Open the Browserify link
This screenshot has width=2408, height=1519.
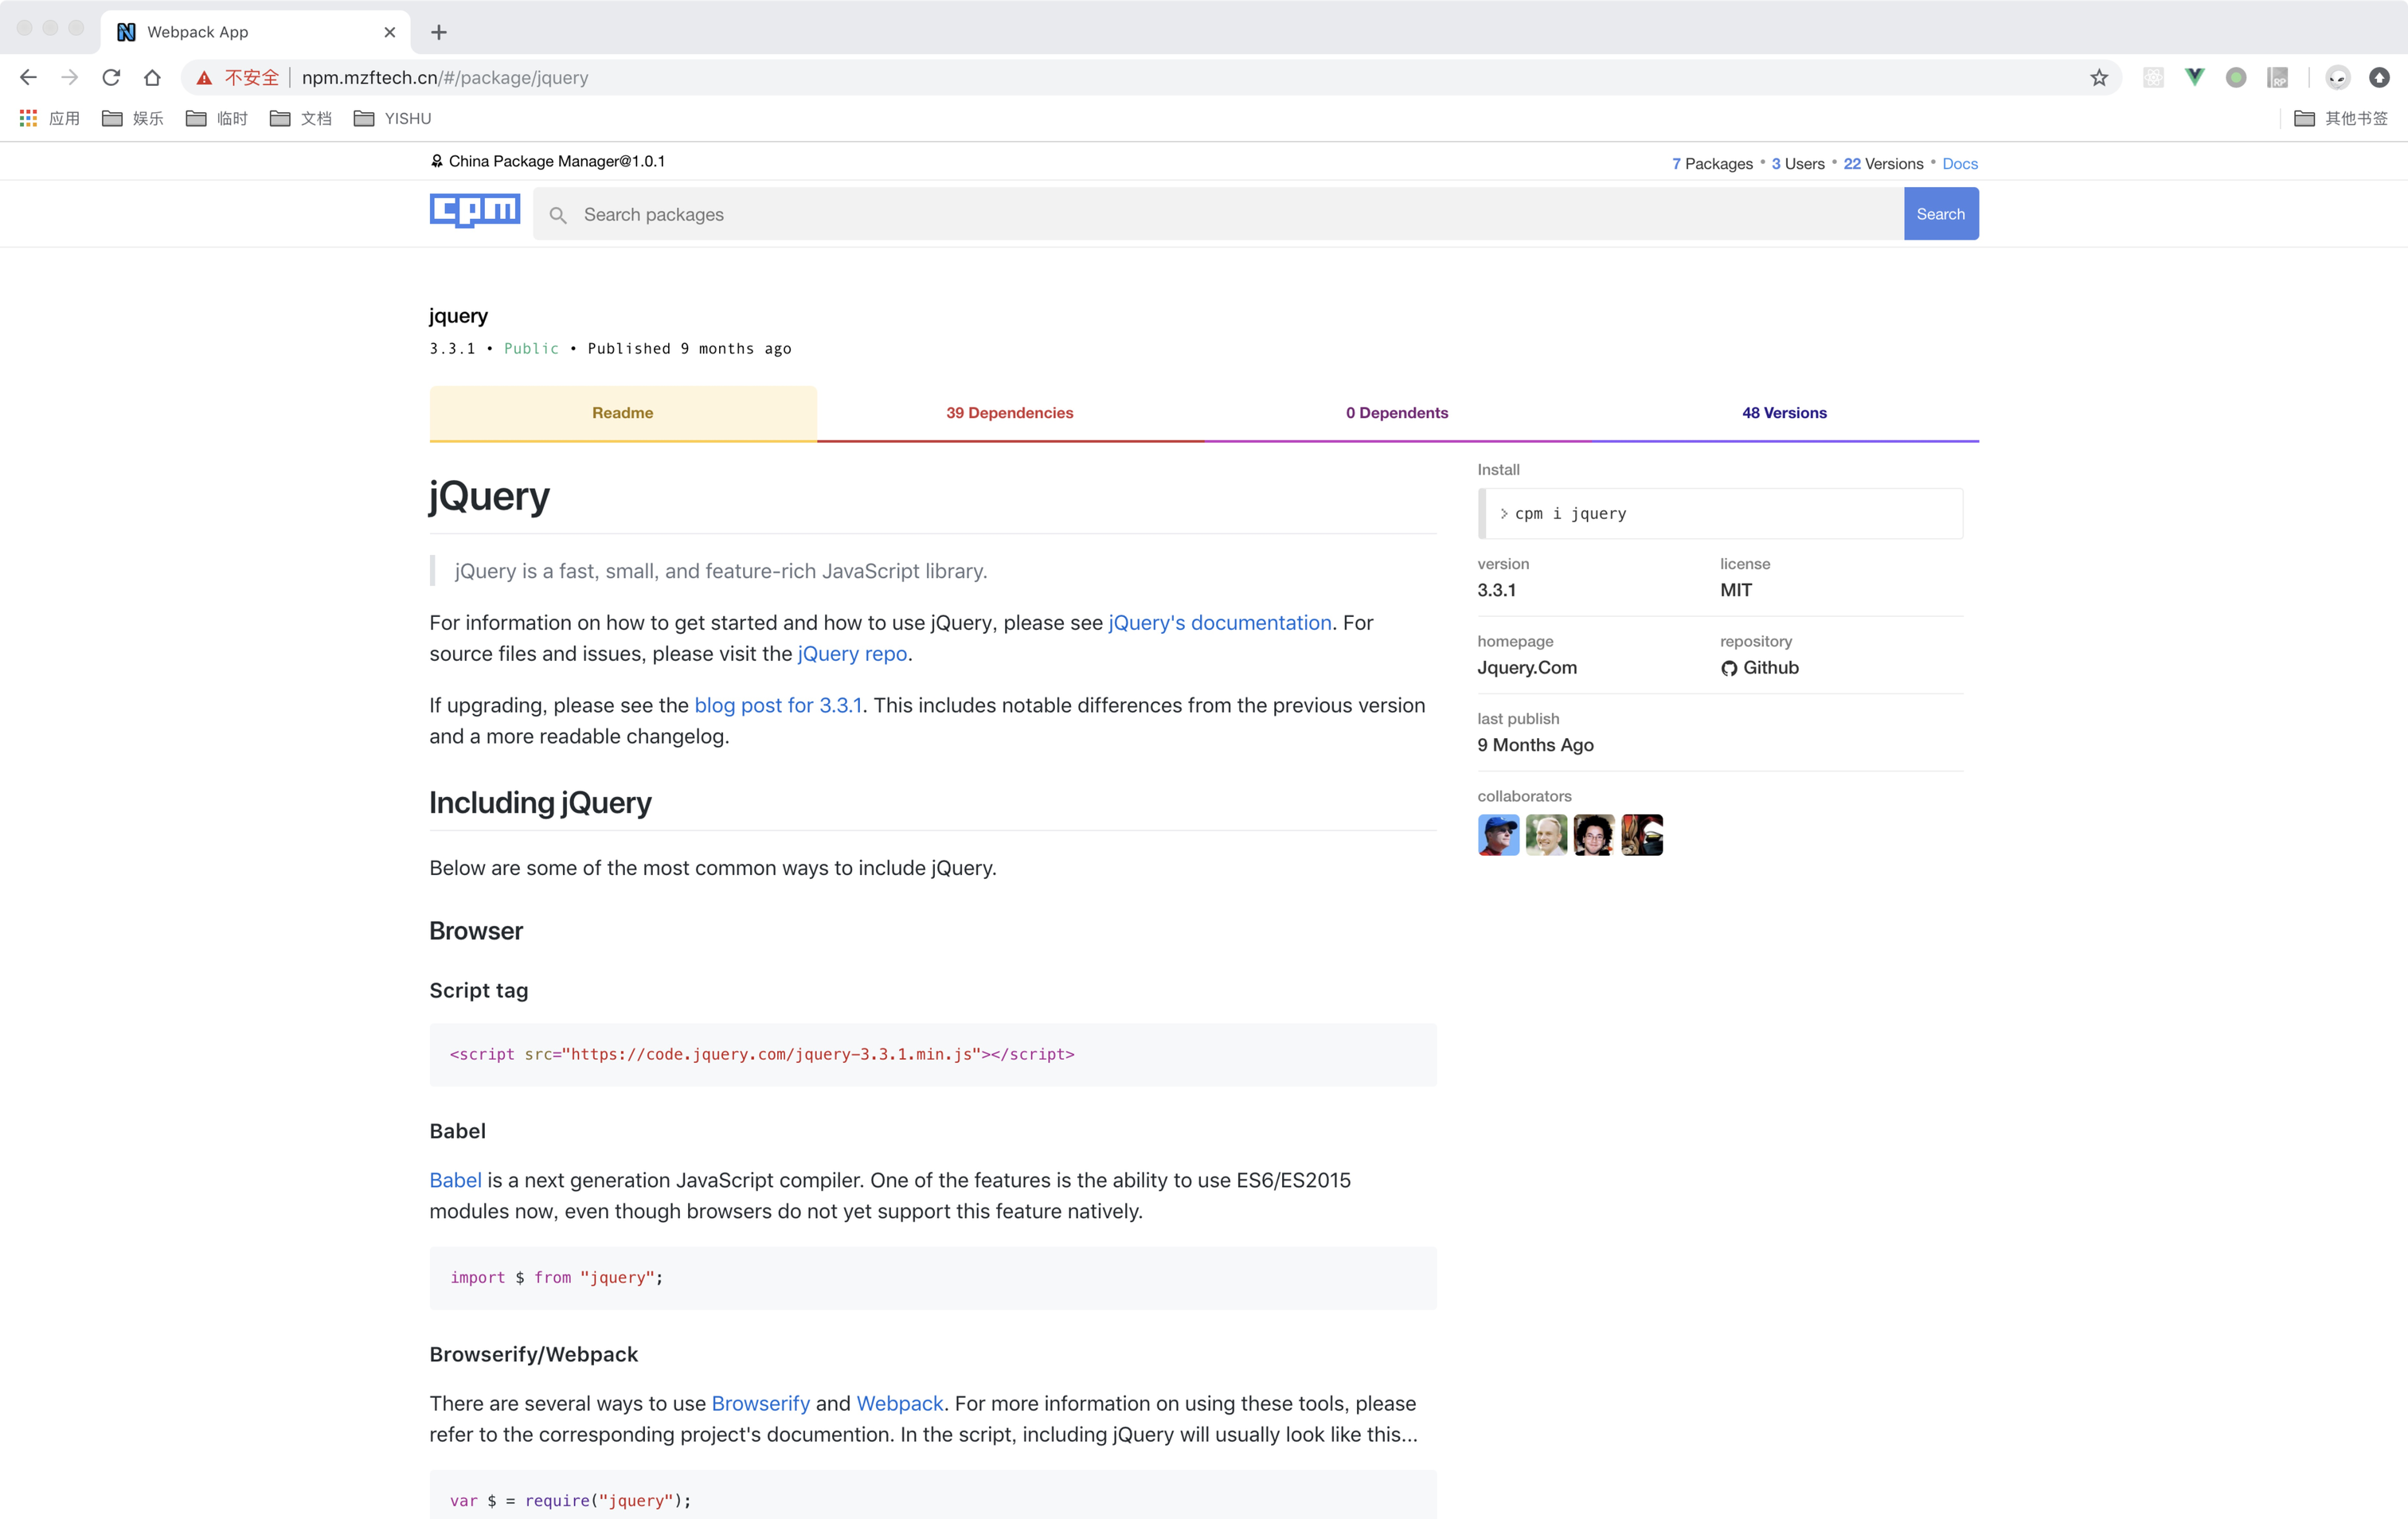click(x=760, y=1403)
